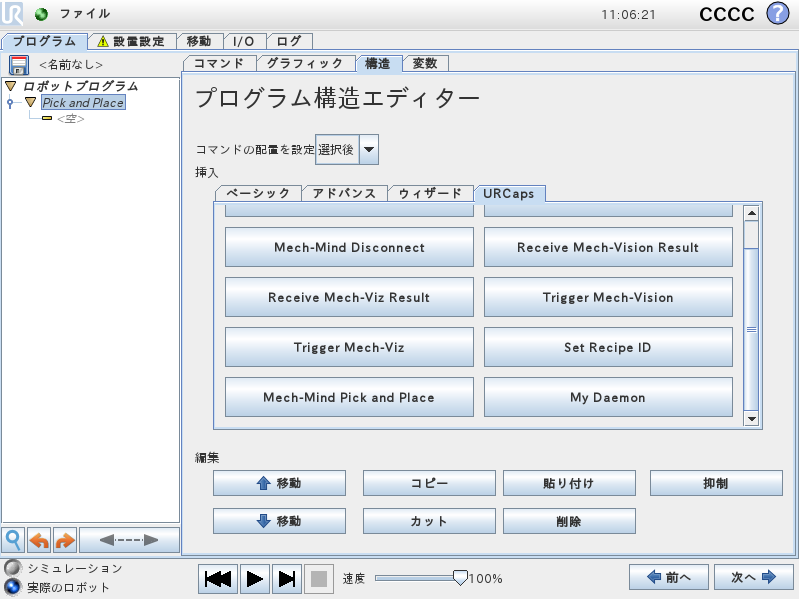The width and height of the screenshot is (799, 599).
Task: Select the URCaps insert tab
Action: point(509,194)
